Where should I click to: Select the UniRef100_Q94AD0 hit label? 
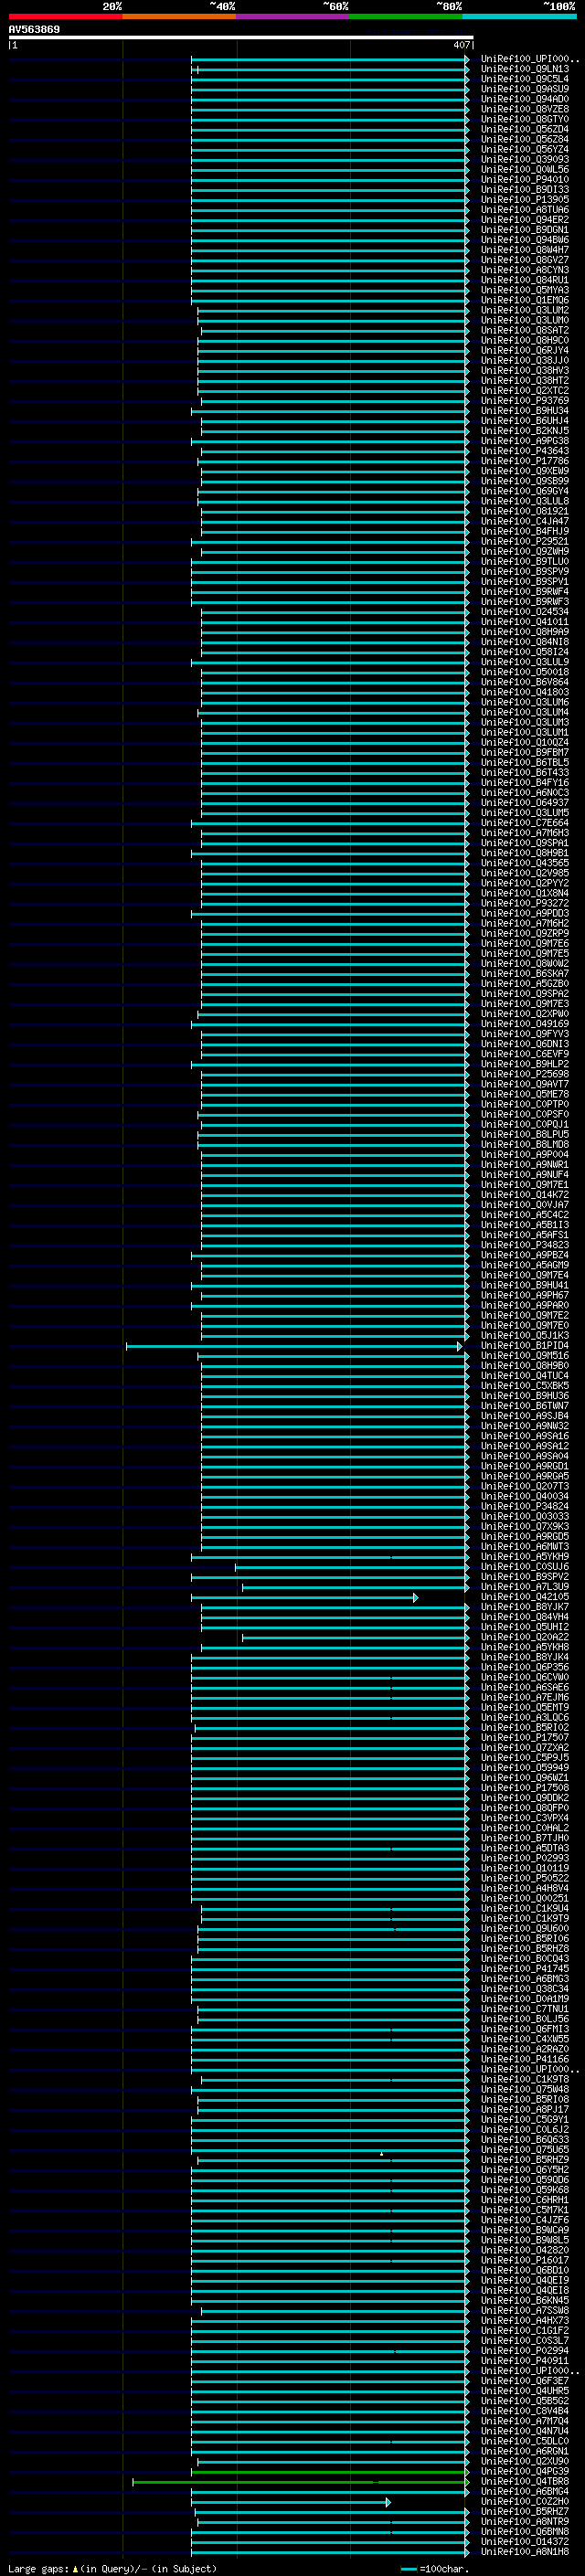click(525, 99)
